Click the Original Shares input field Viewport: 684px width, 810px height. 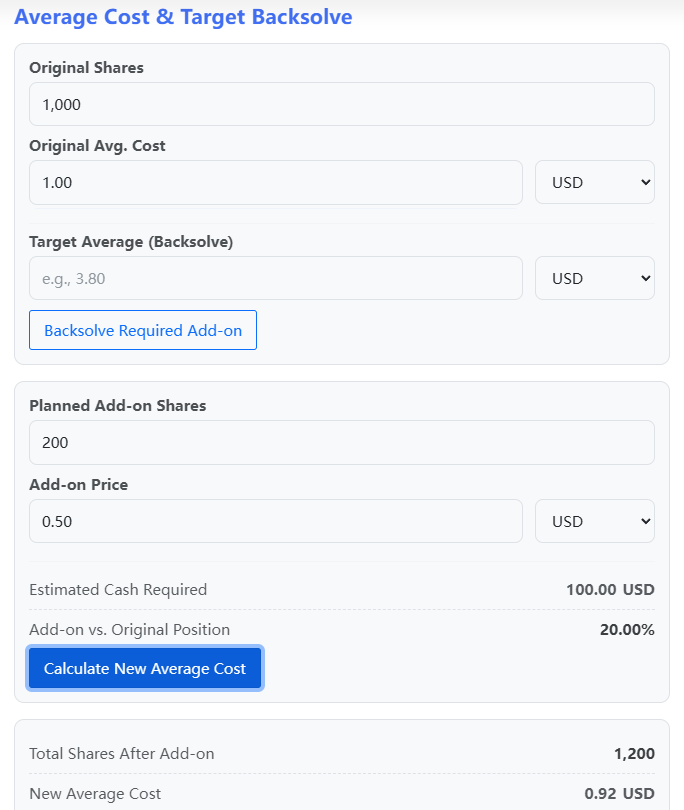(341, 104)
